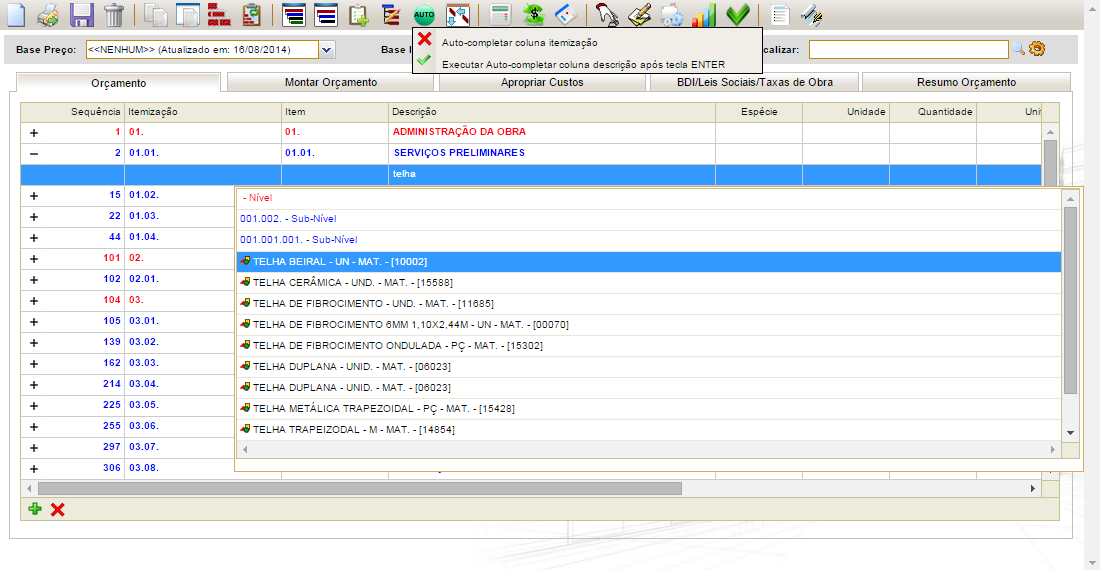
Task: Expand row 01. Administração da Obra
Action: (34, 133)
